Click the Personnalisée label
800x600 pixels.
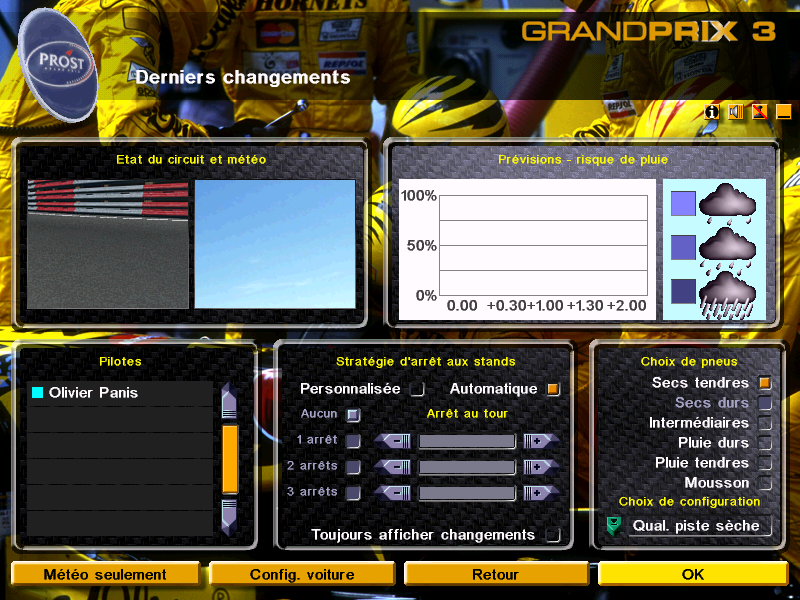[x=350, y=389]
